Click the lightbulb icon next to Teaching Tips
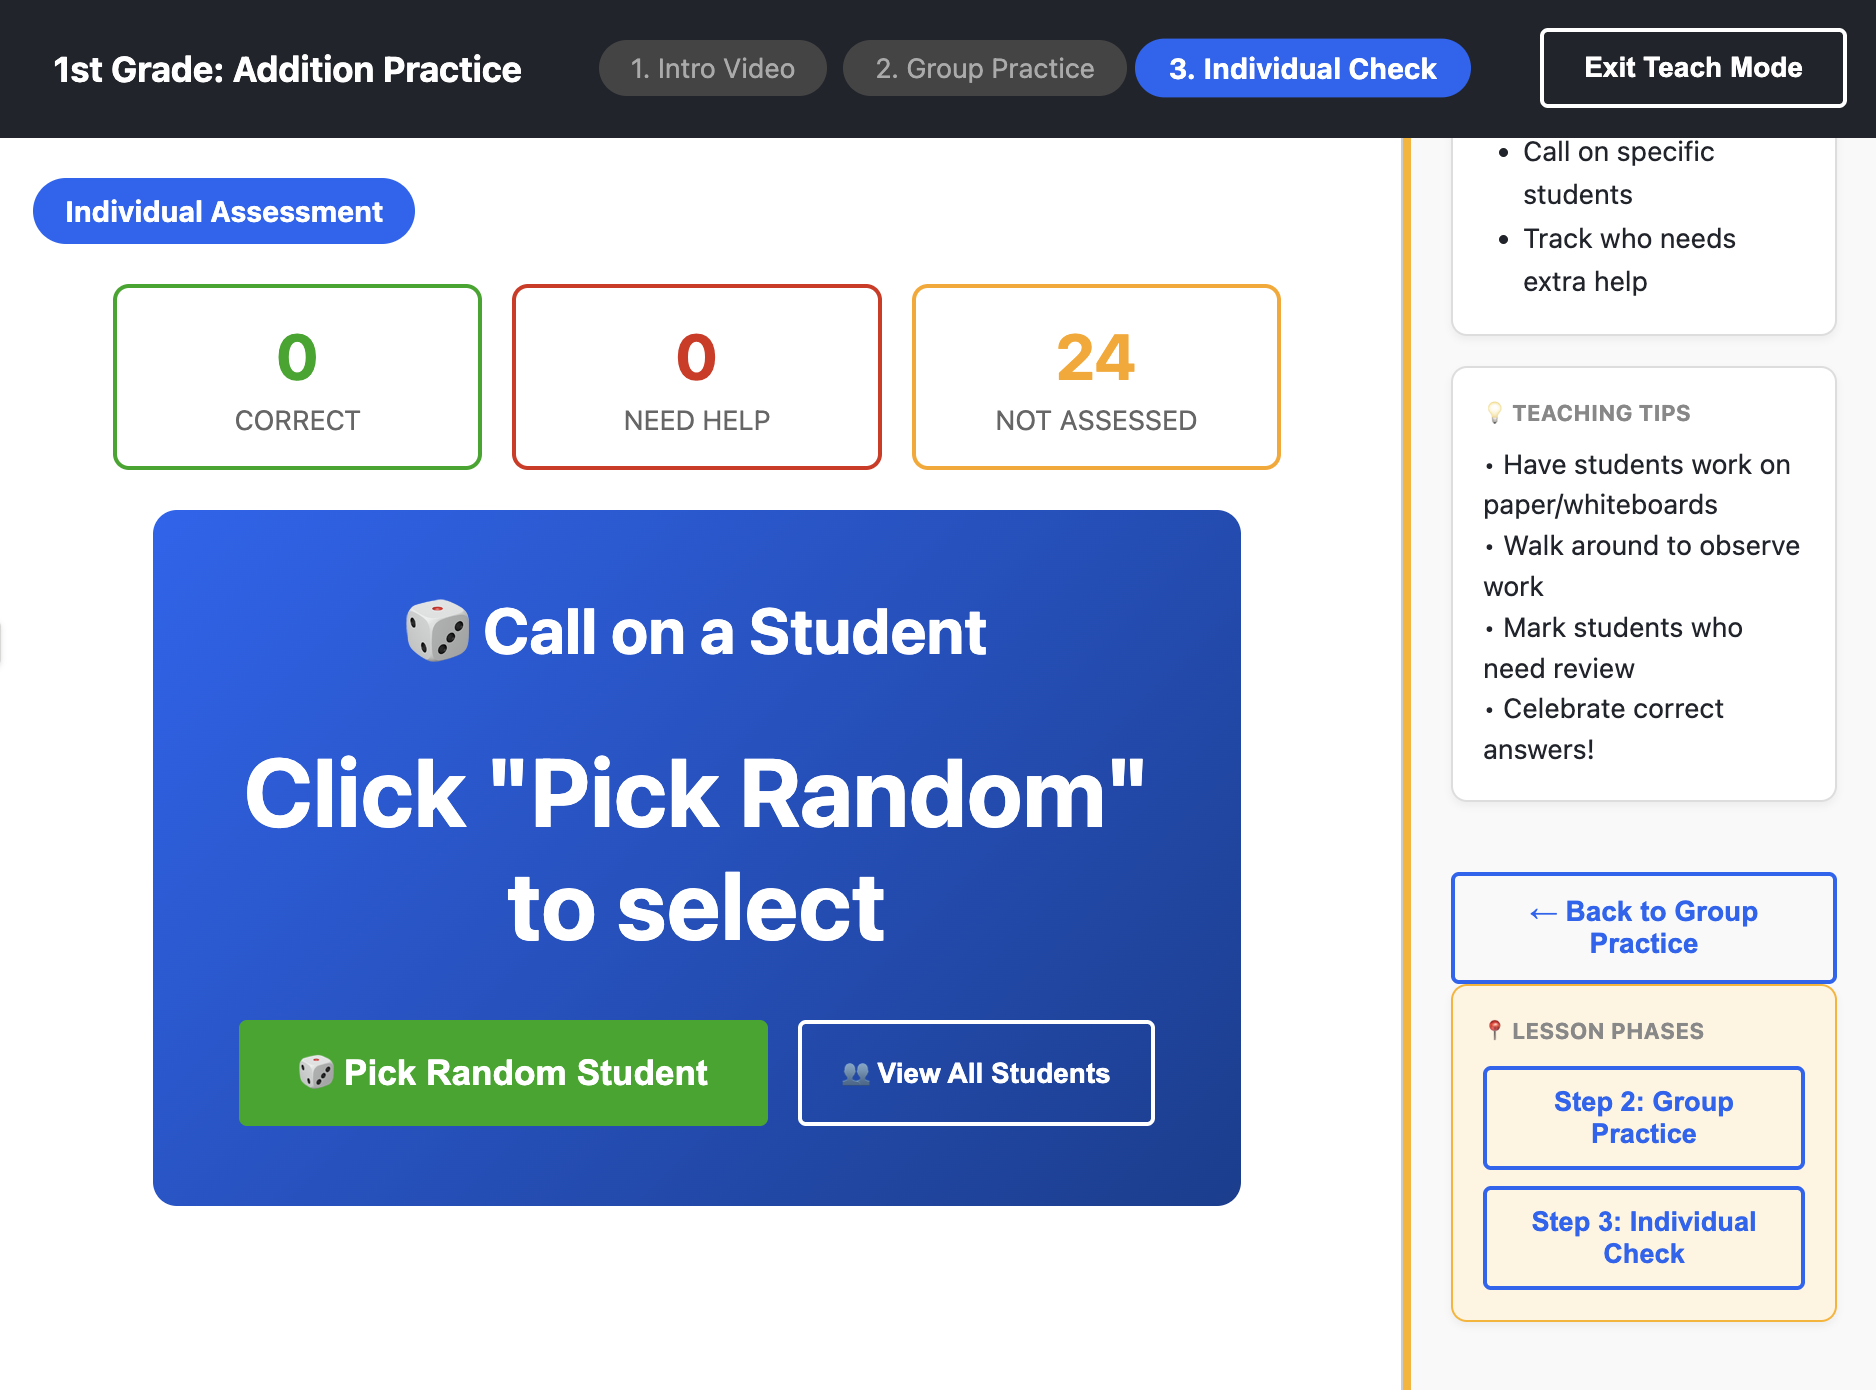The width and height of the screenshot is (1876, 1390). 1494,412
